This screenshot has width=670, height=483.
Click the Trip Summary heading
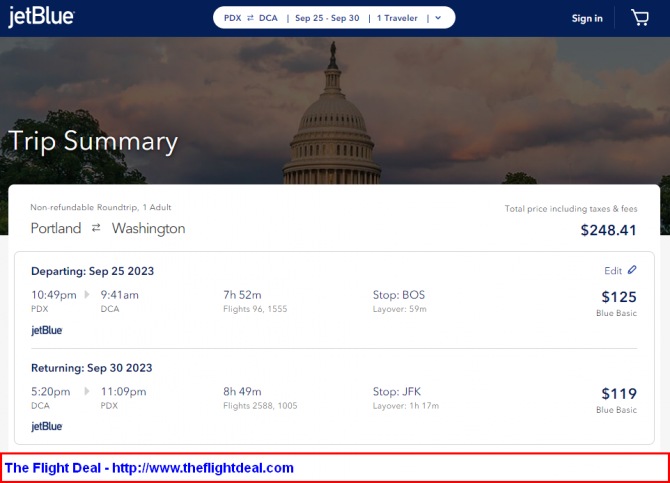(93, 141)
